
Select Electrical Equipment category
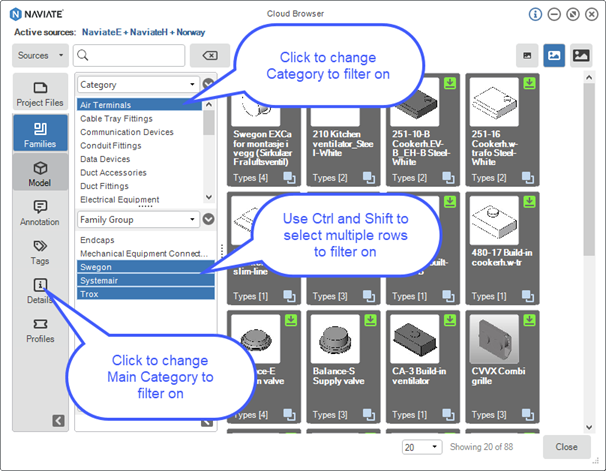pos(139,200)
